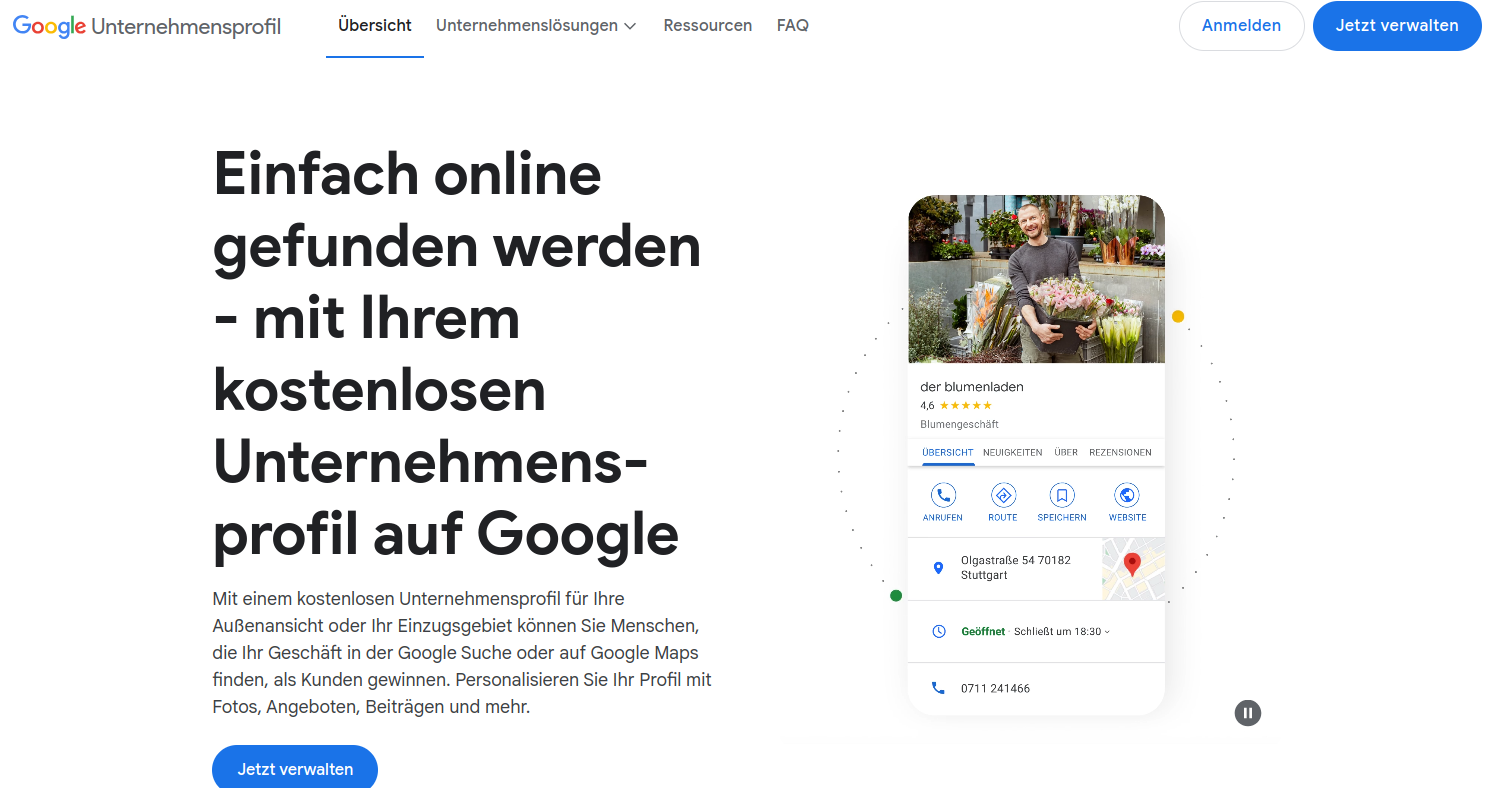Viewport: 1497px width, 788px height.
Task: Click the Anmelden button
Action: pyautogui.click(x=1241, y=26)
